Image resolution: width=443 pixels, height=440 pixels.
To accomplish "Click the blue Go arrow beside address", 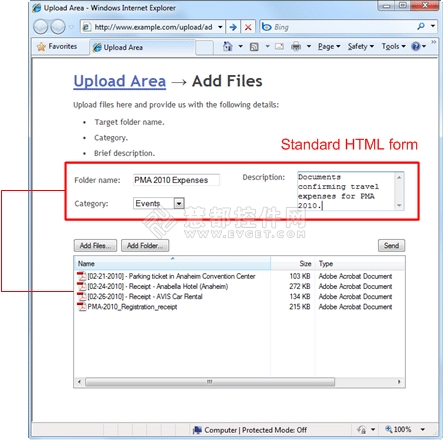I will pyautogui.click(x=233, y=27).
